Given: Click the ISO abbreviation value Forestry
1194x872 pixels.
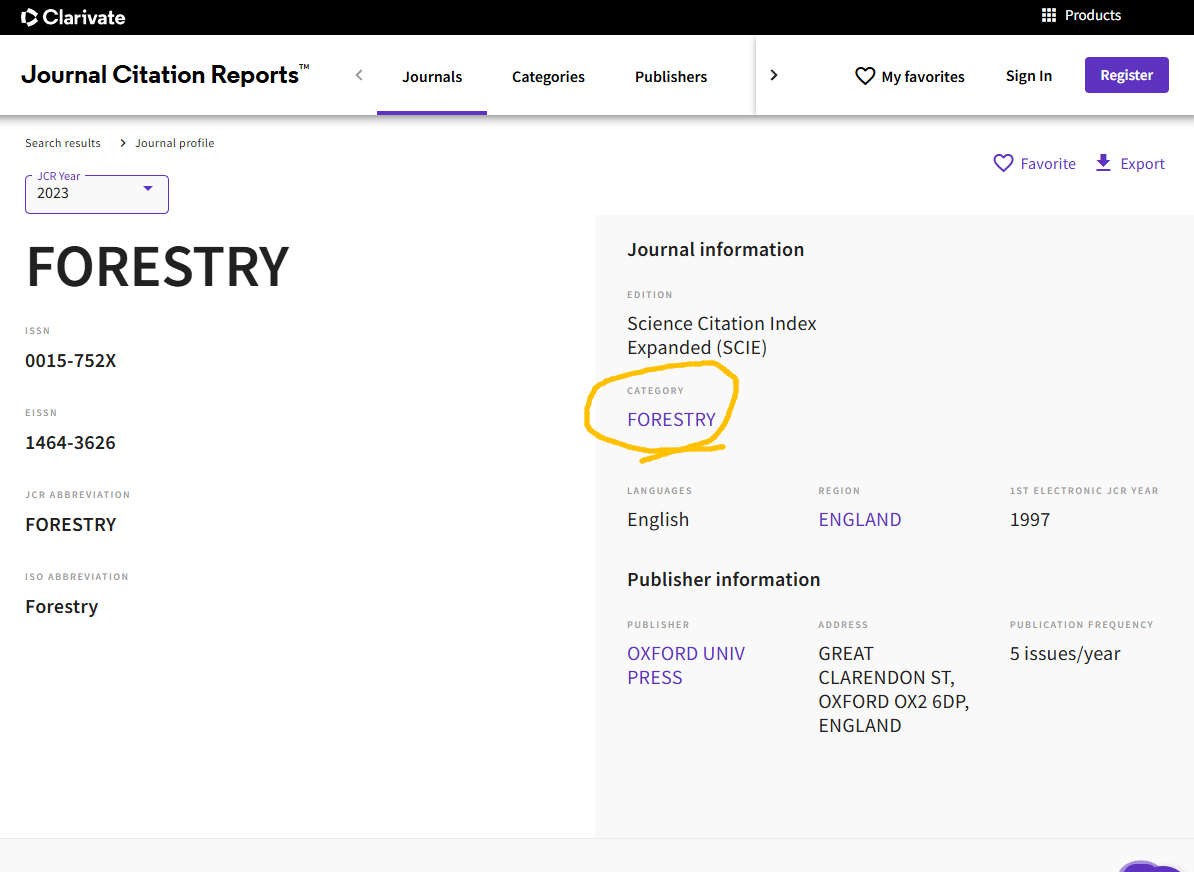Looking at the screenshot, I should click(62, 607).
